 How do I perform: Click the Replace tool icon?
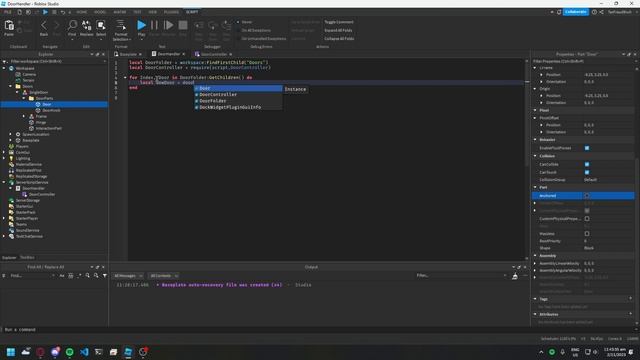pyautogui.click(x=87, y=26)
